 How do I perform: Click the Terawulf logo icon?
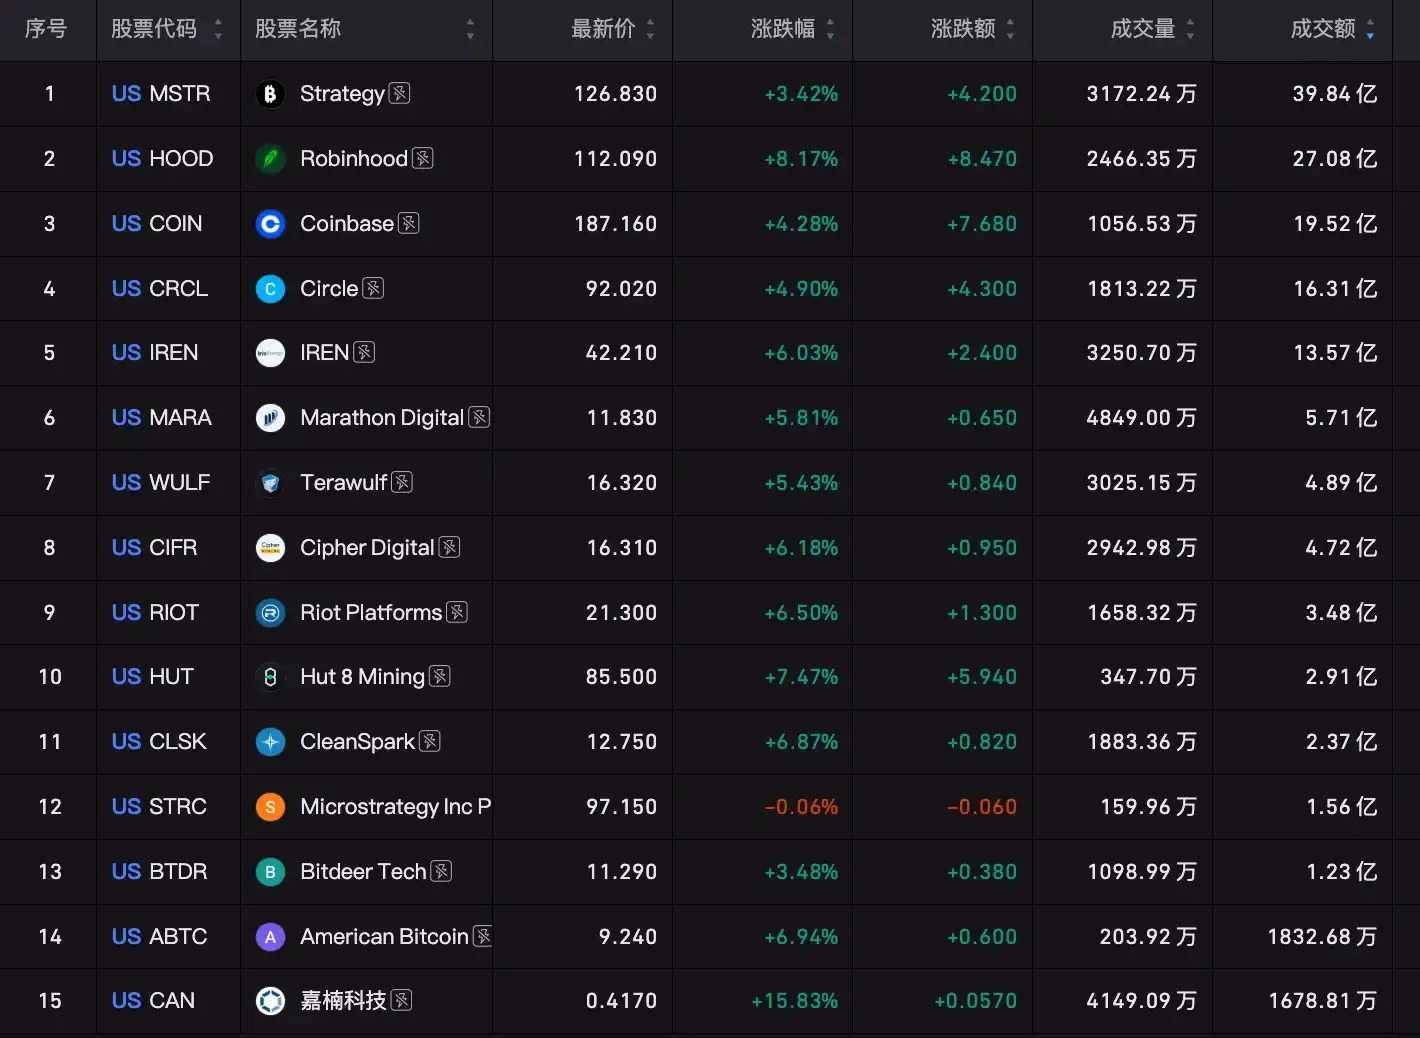click(270, 483)
